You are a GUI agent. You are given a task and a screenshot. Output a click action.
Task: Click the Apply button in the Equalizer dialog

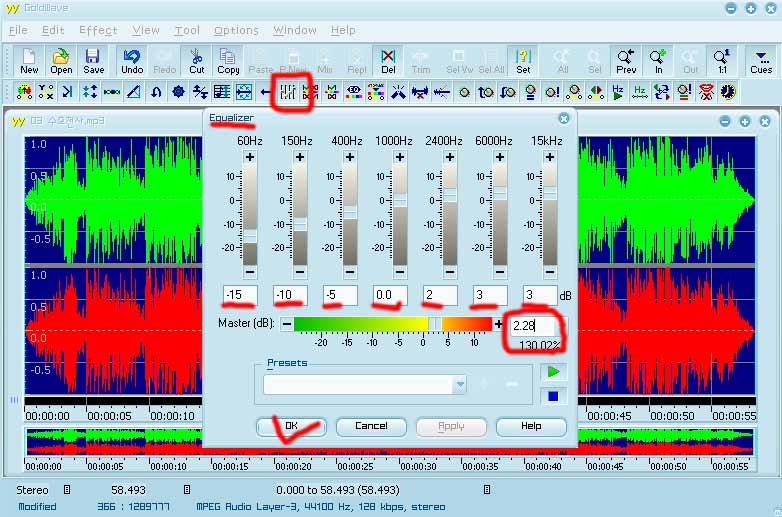pos(451,426)
